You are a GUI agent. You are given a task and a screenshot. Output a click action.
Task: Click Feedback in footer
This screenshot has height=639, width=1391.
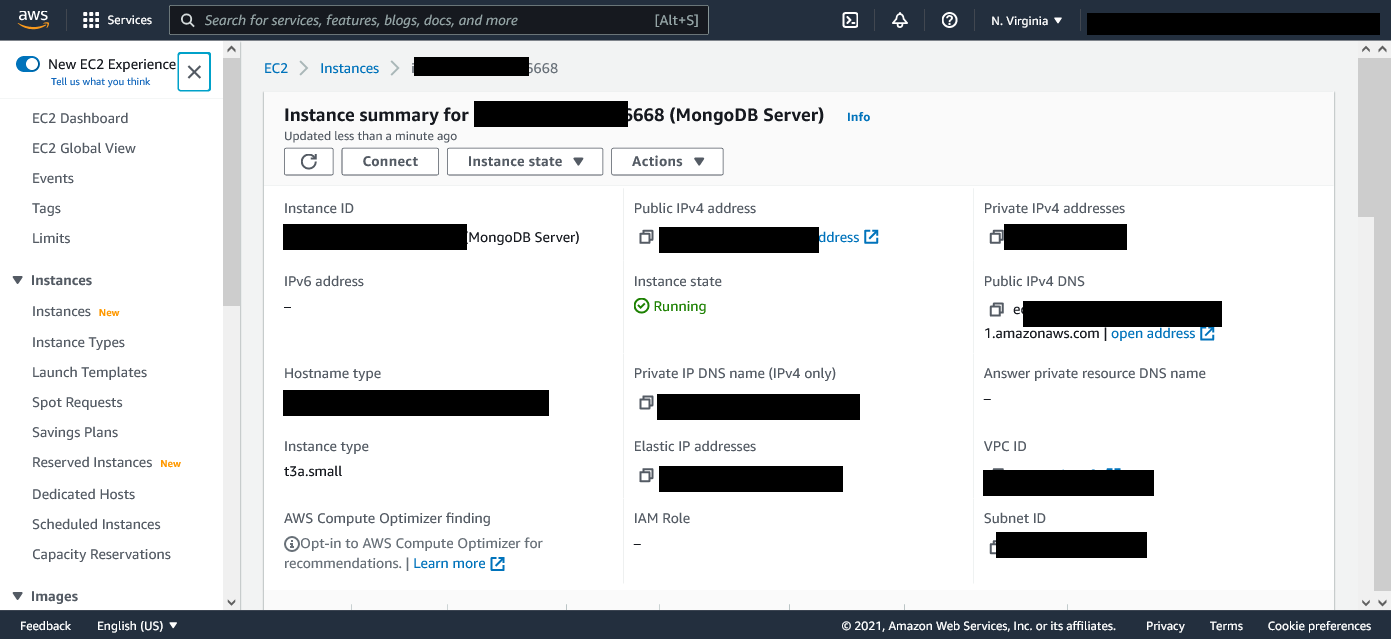pyautogui.click(x=45, y=626)
